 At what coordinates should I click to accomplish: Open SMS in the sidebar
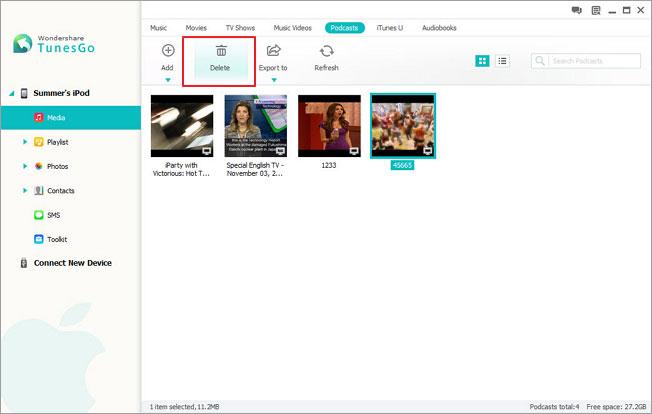(54, 215)
